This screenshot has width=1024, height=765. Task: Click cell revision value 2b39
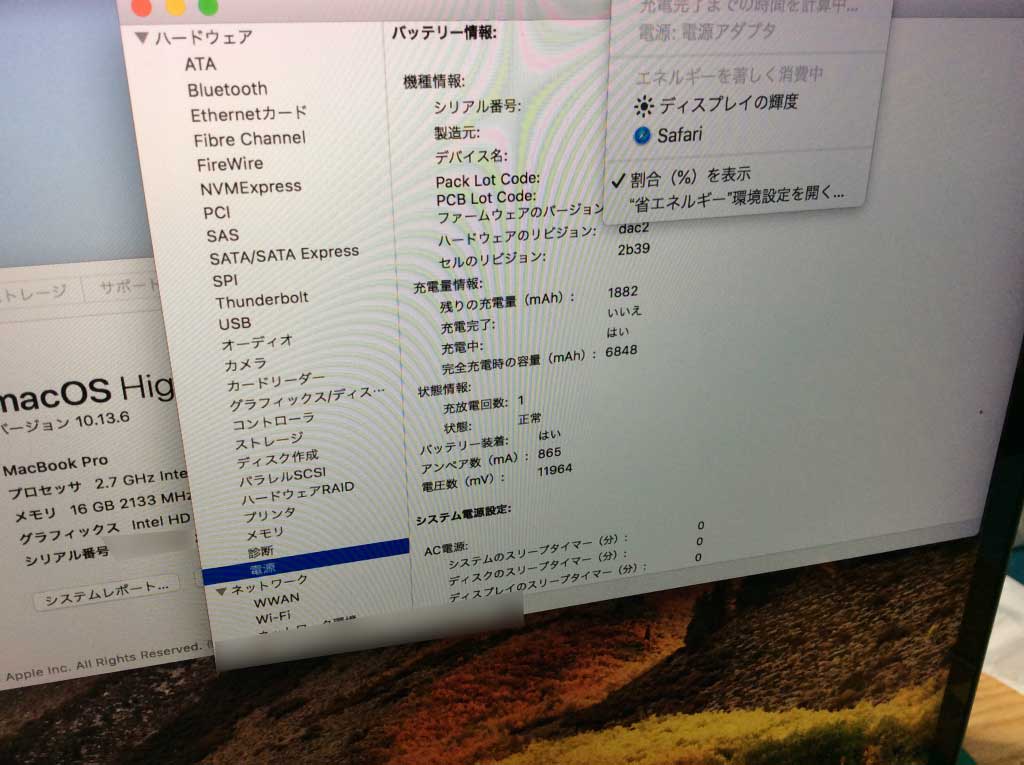tap(633, 249)
